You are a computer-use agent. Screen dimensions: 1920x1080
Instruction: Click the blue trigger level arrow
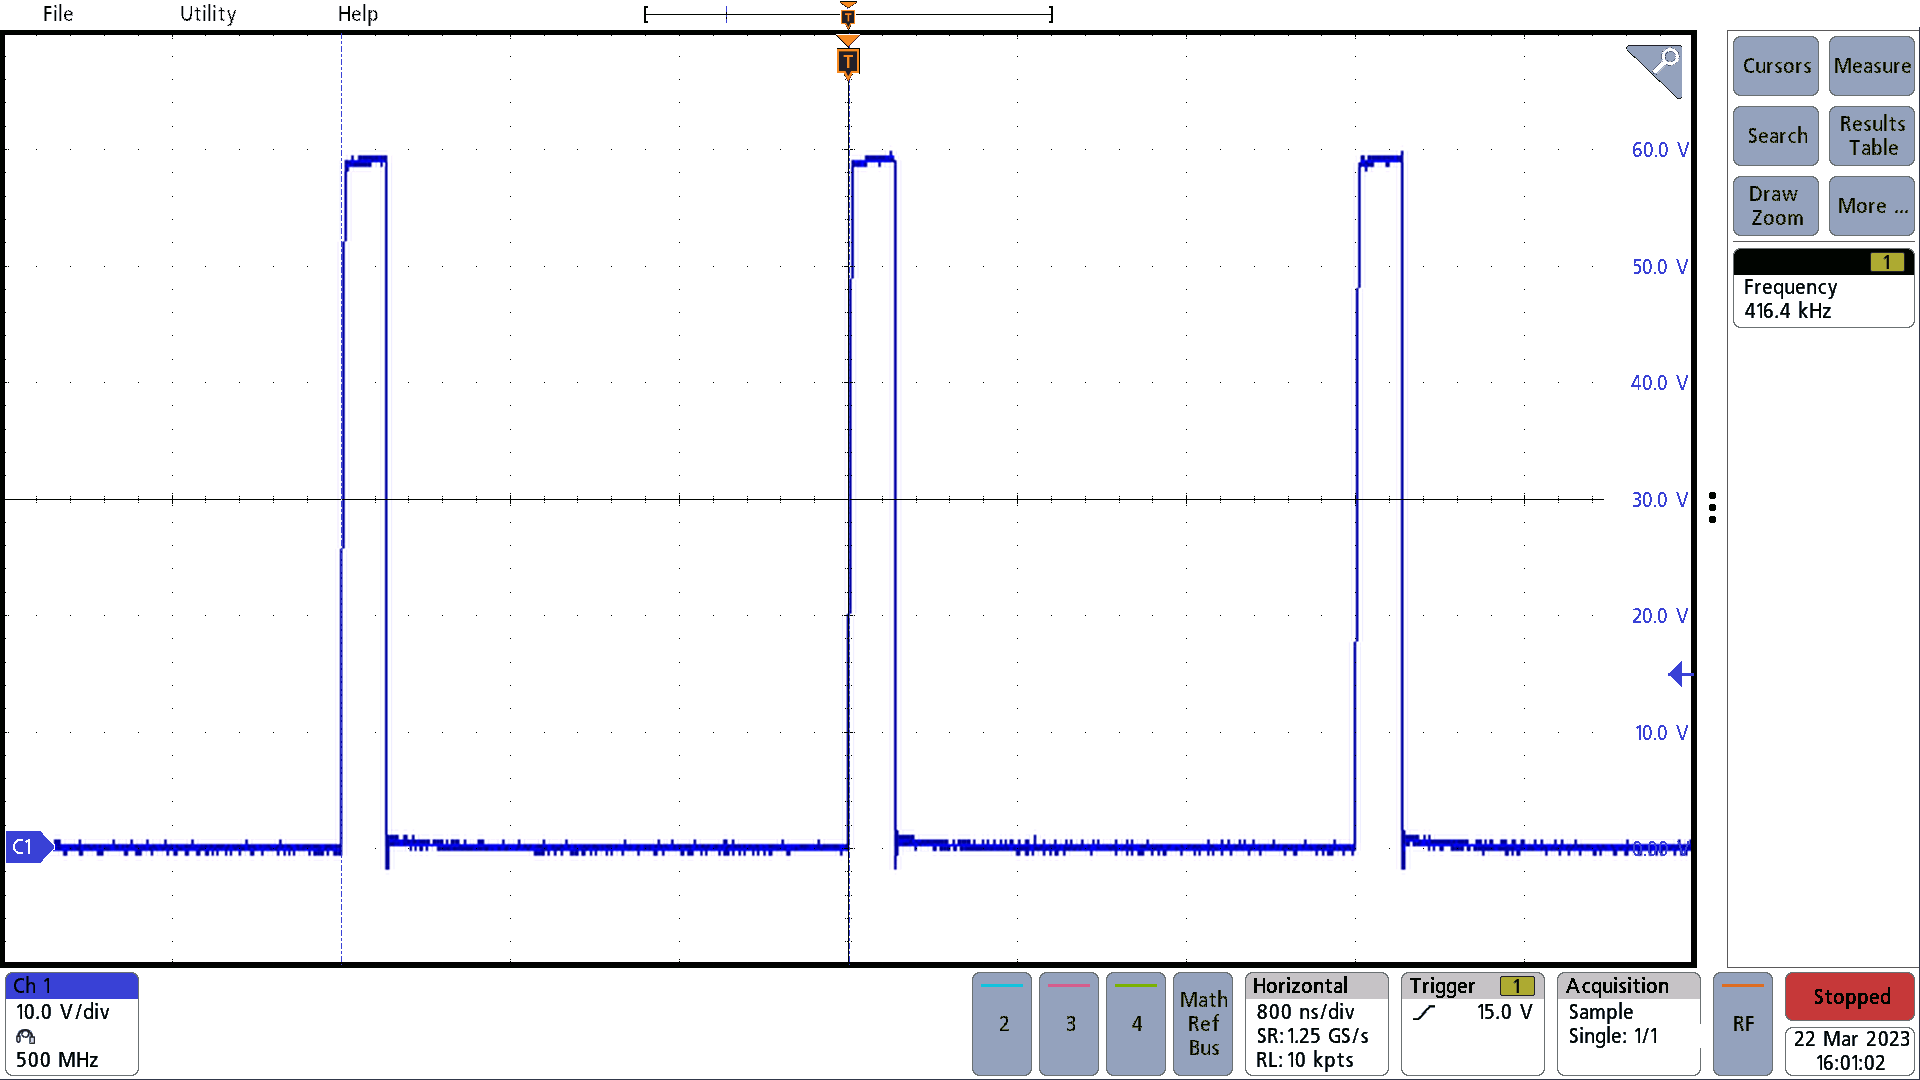click(1679, 674)
